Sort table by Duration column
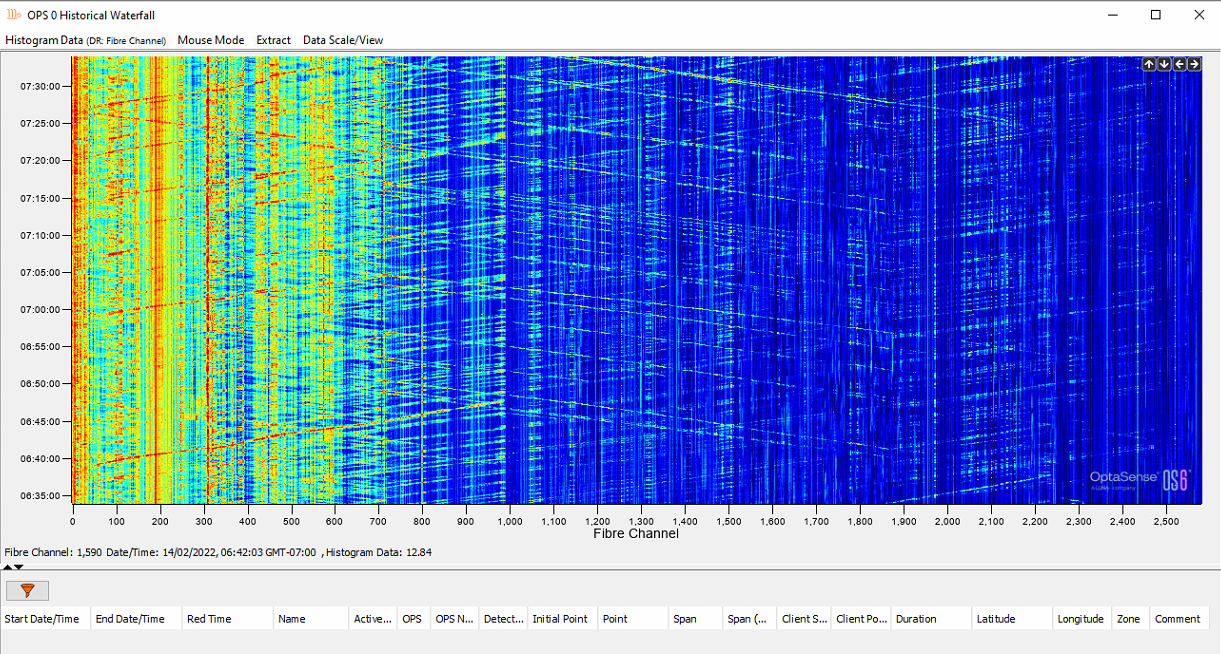The width and height of the screenshot is (1221, 654). (916, 619)
